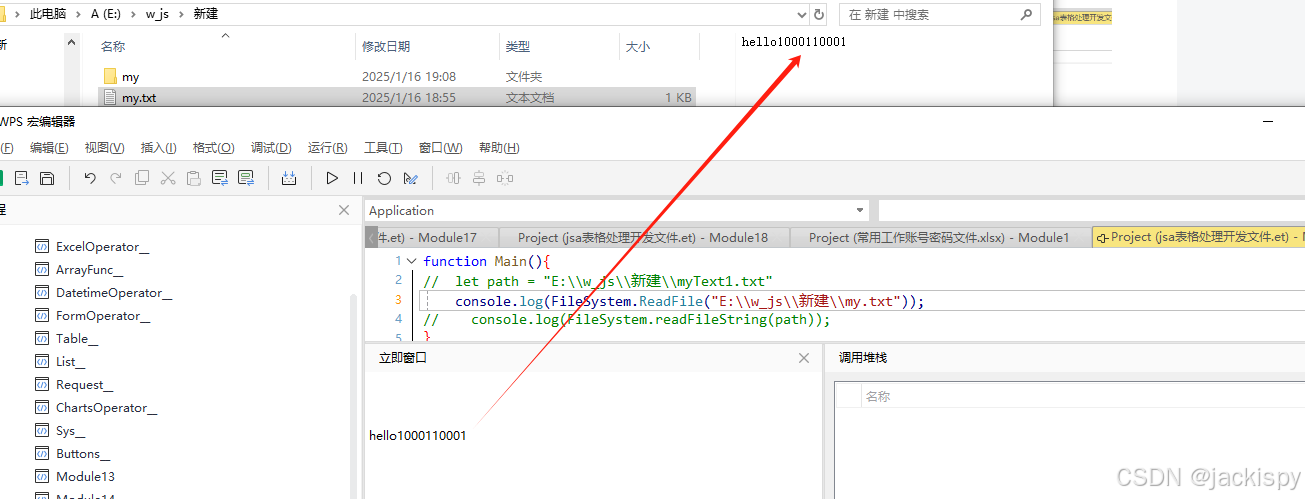Select Sys_ module in project tree
The image size is (1305, 499).
pyautogui.click(x=70, y=430)
